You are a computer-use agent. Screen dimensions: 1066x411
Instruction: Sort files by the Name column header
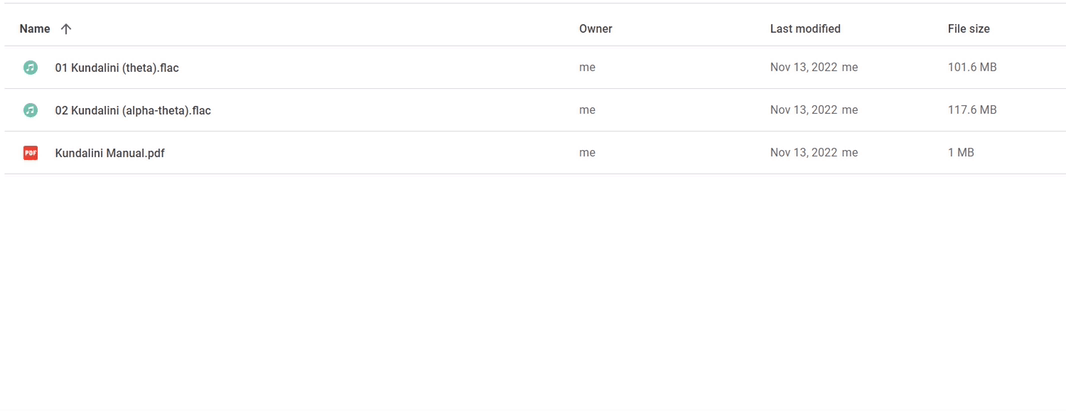click(x=35, y=29)
